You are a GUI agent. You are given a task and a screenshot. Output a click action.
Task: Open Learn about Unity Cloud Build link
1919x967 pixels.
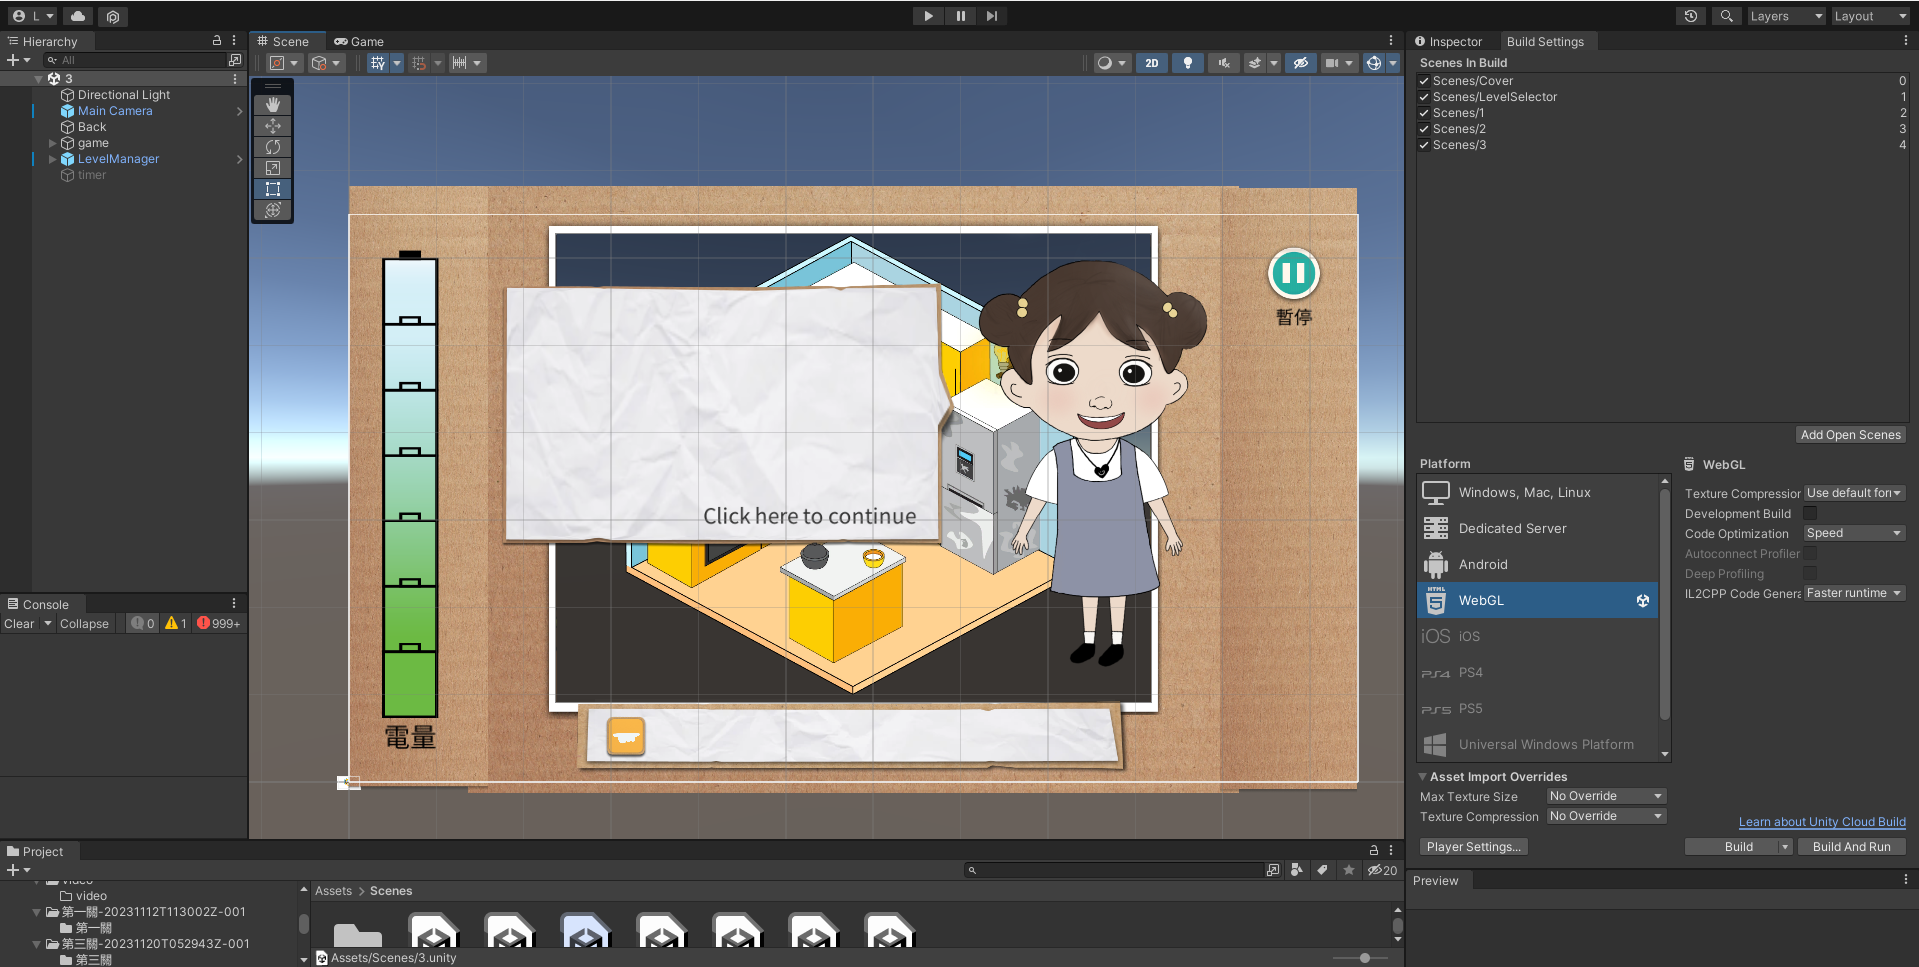point(1822,822)
